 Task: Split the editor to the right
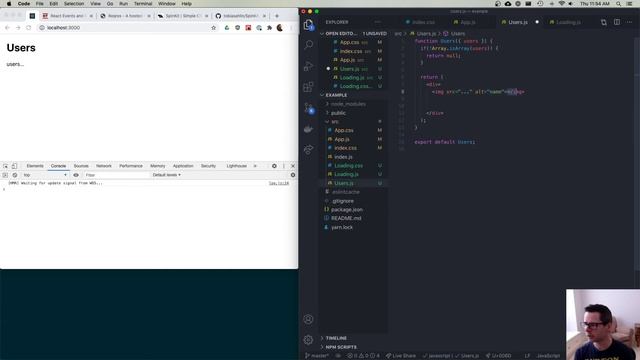coord(617,22)
